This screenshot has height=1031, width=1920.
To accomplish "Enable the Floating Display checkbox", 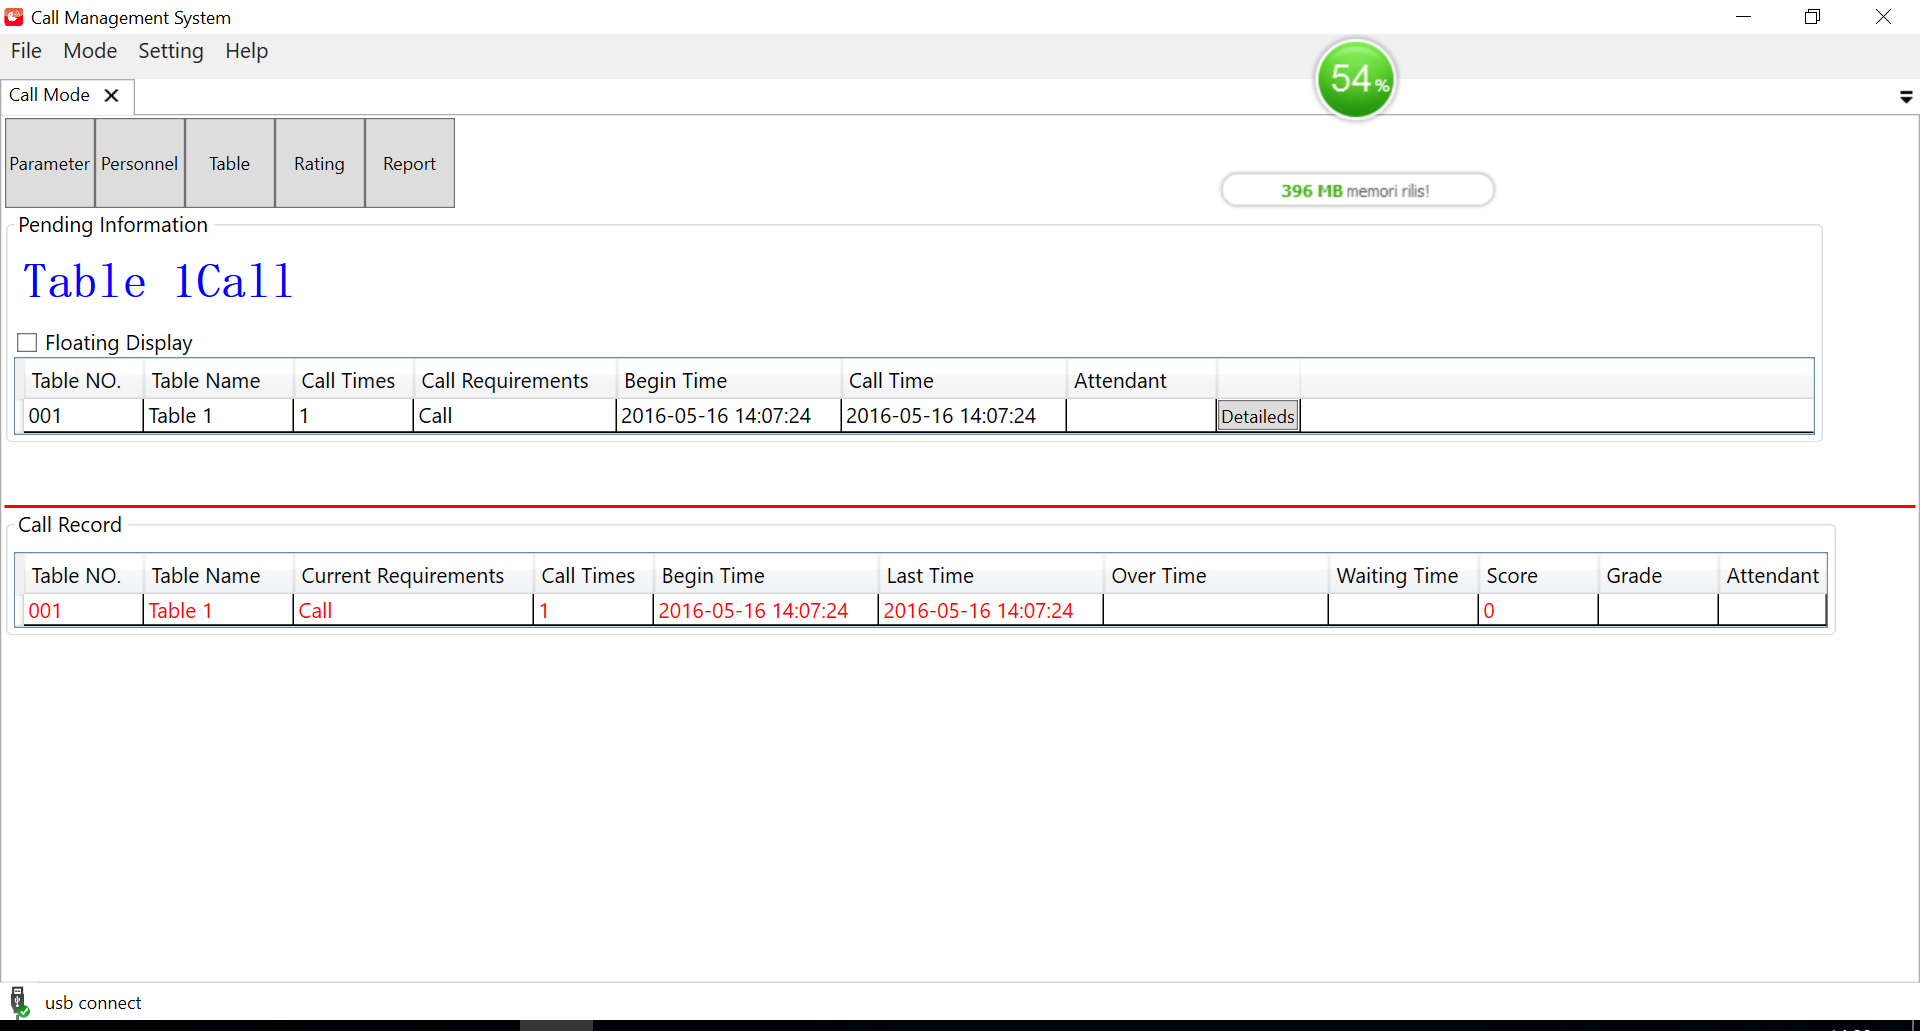I will click(x=28, y=343).
